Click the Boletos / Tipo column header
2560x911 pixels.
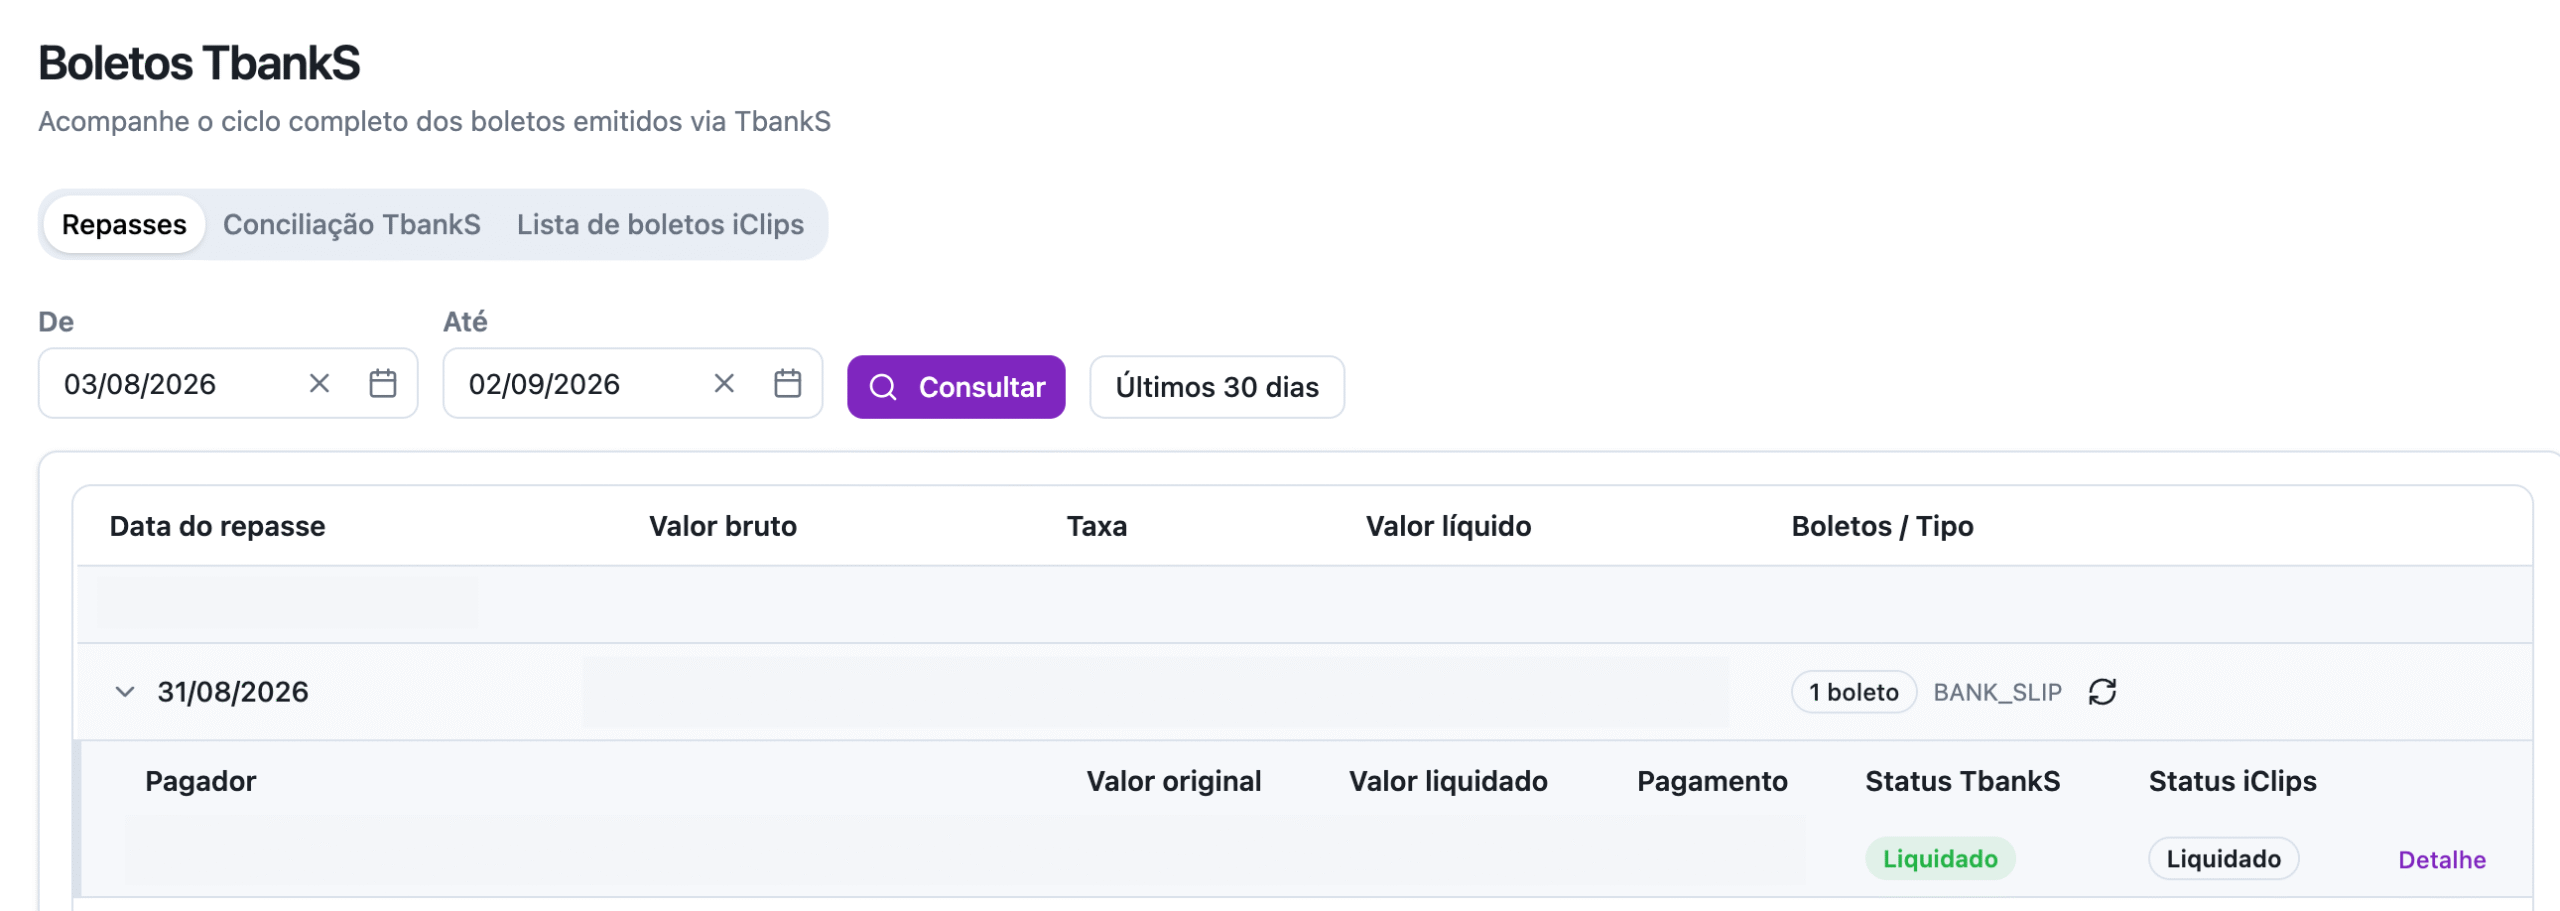tap(1882, 527)
